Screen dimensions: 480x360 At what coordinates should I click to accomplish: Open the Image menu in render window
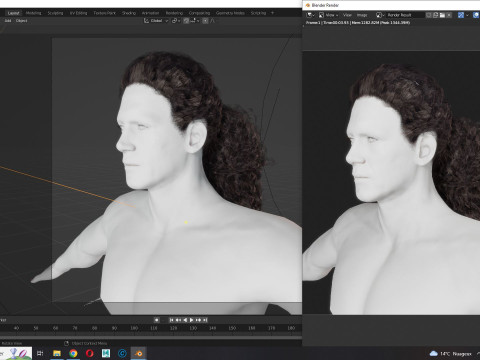point(362,15)
